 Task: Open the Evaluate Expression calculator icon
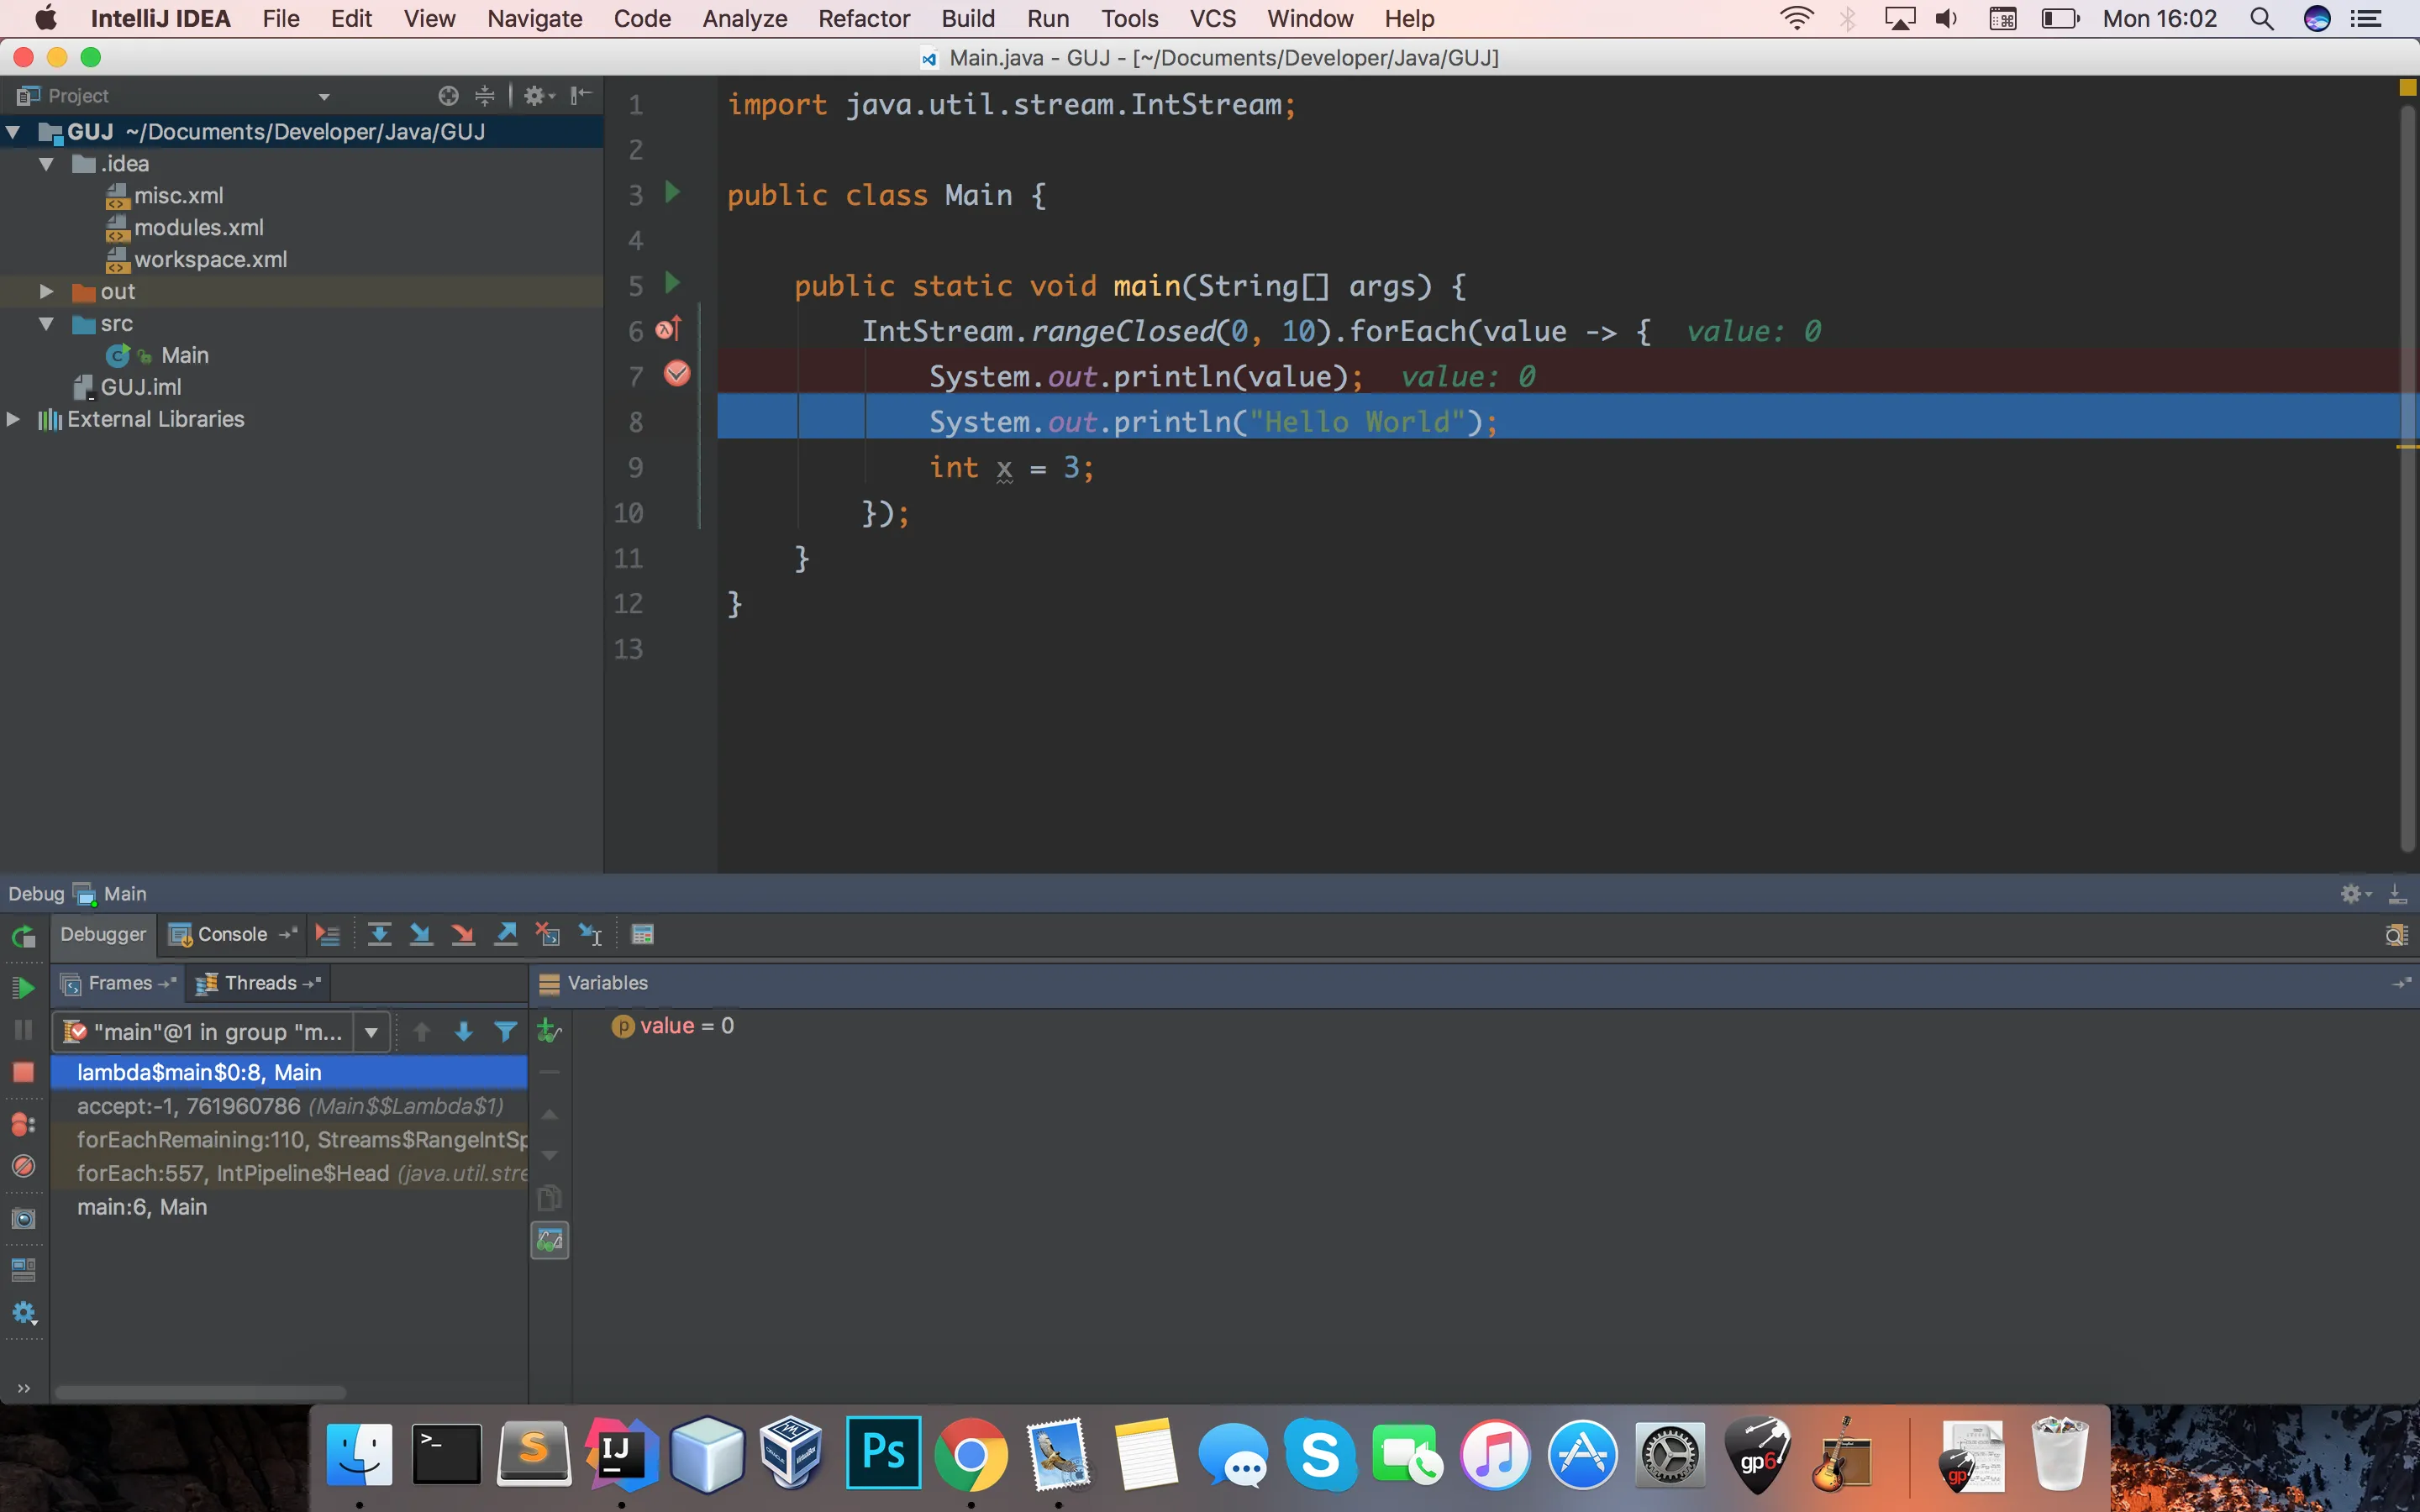[x=643, y=934]
